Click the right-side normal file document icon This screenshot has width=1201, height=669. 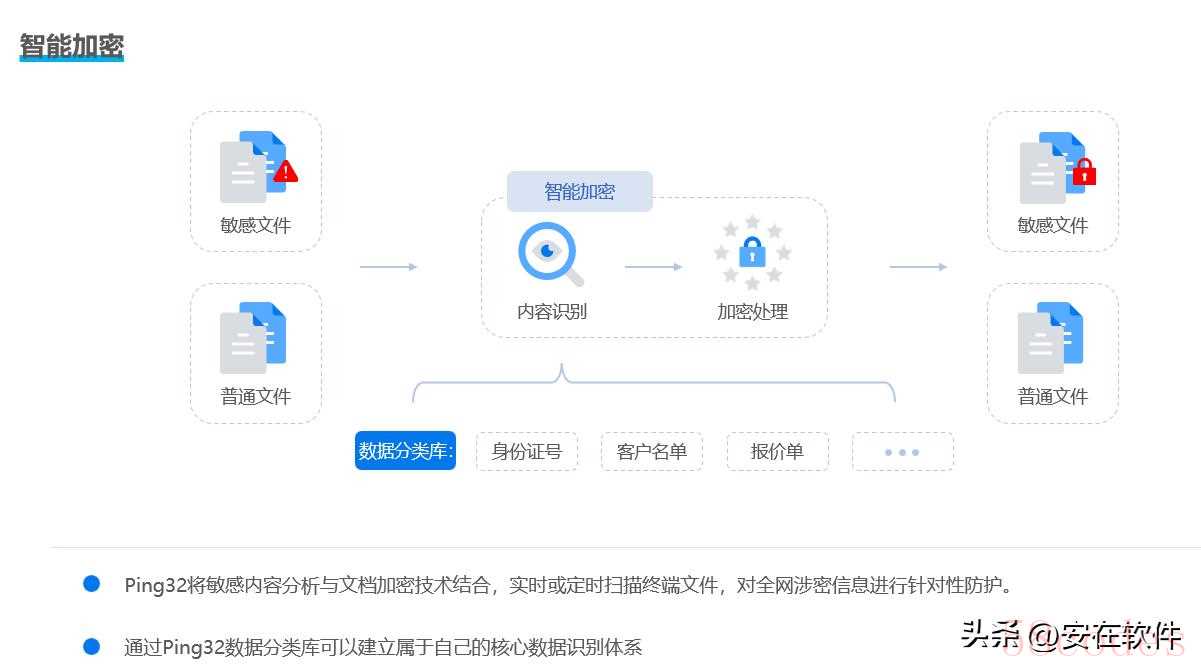tap(1051, 338)
